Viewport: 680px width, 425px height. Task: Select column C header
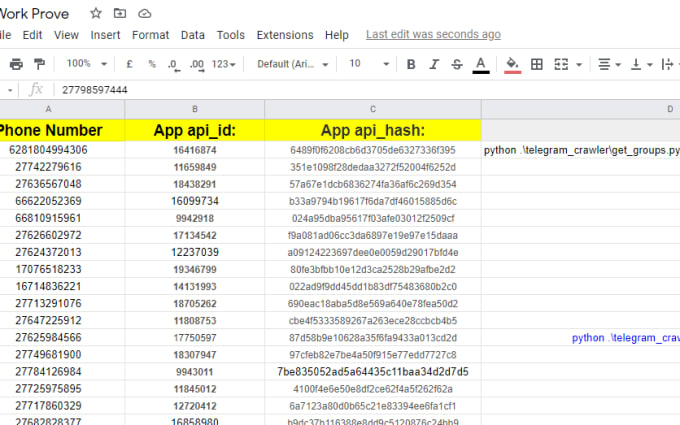point(373,109)
